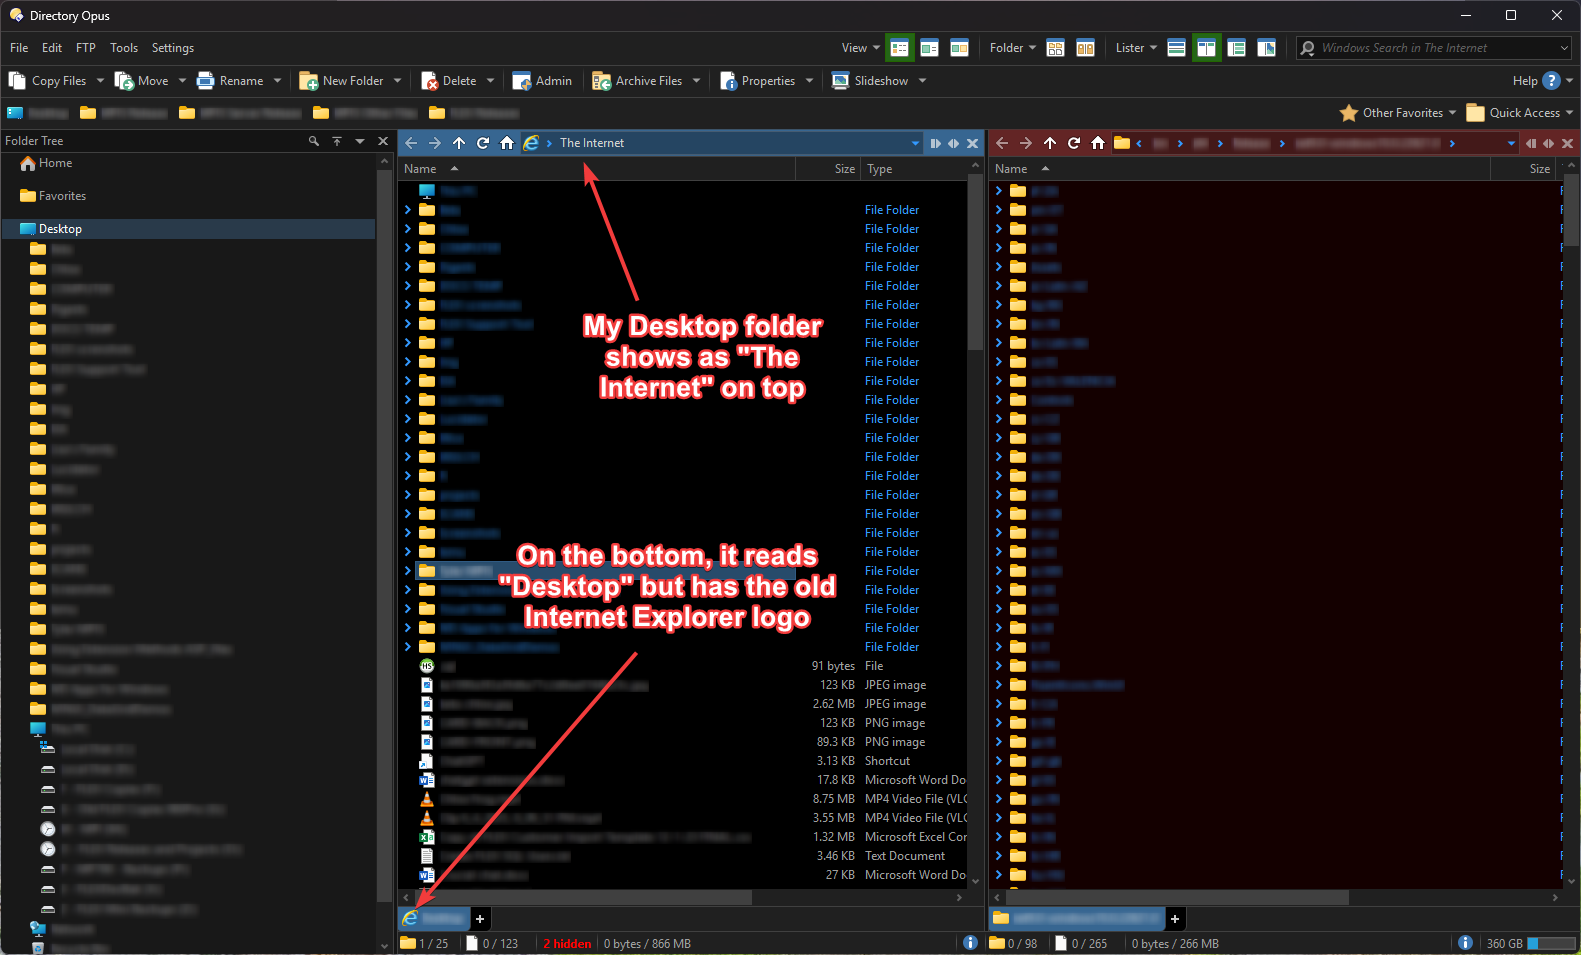The width and height of the screenshot is (1581, 955).
Task: Click the Archive Files toolbar icon
Action: pos(601,81)
